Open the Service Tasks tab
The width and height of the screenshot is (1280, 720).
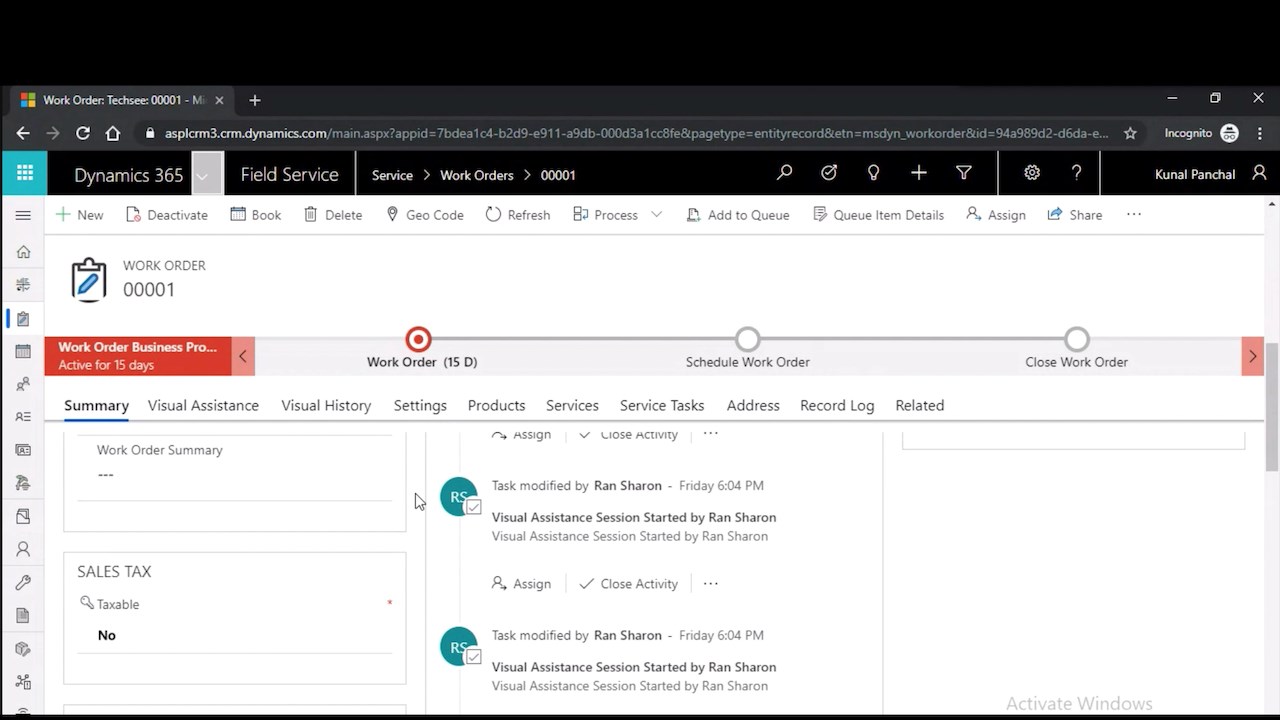pyautogui.click(x=662, y=405)
